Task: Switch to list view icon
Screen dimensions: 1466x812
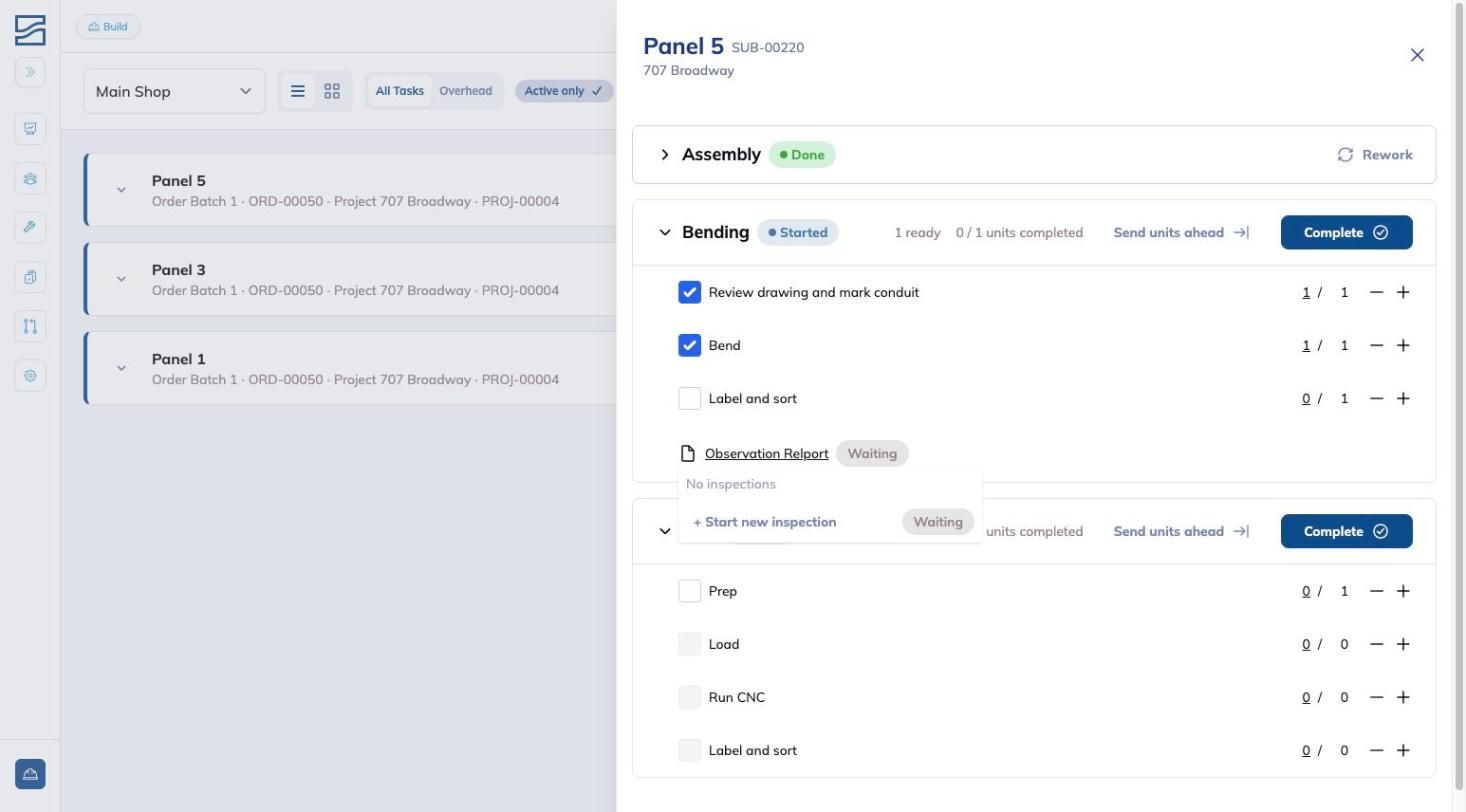Action: [297, 91]
